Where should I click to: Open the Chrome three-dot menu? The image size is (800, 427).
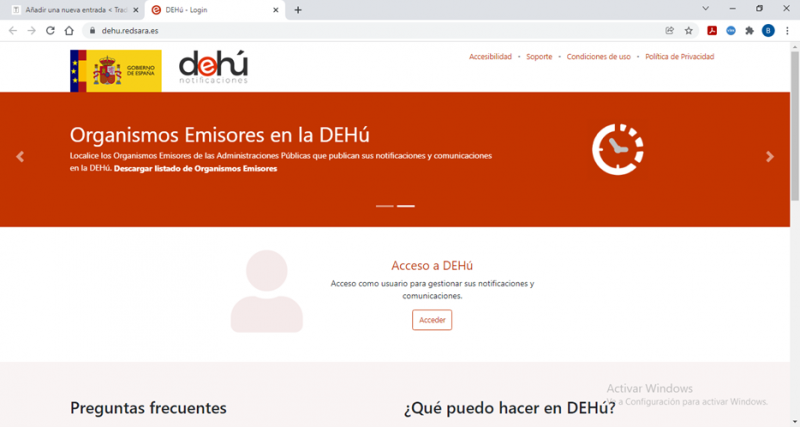click(x=787, y=31)
